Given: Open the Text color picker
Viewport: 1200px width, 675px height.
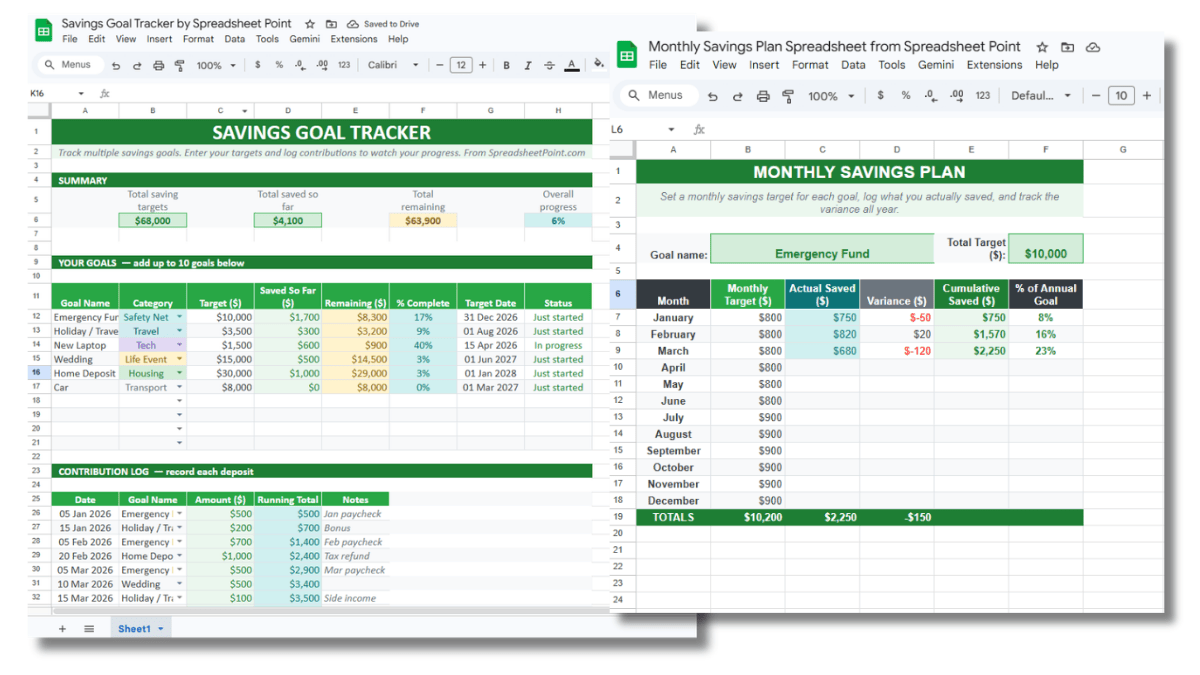Looking at the screenshot, I should point(571,65).
